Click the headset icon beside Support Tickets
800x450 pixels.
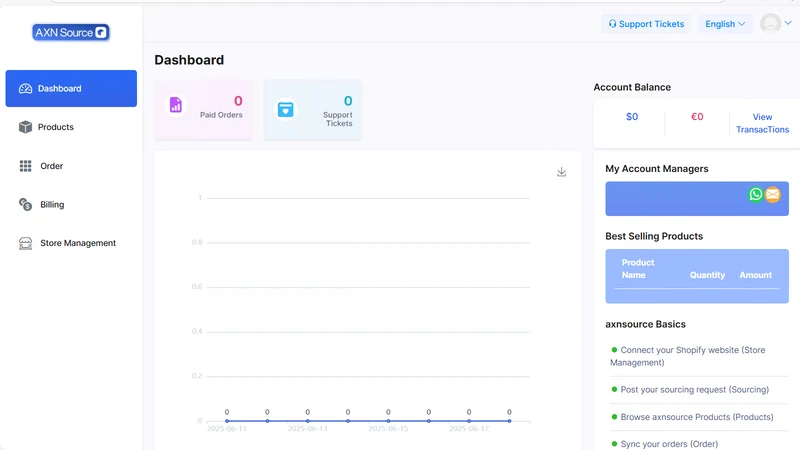pyautogui.click(x=612, y=24)
